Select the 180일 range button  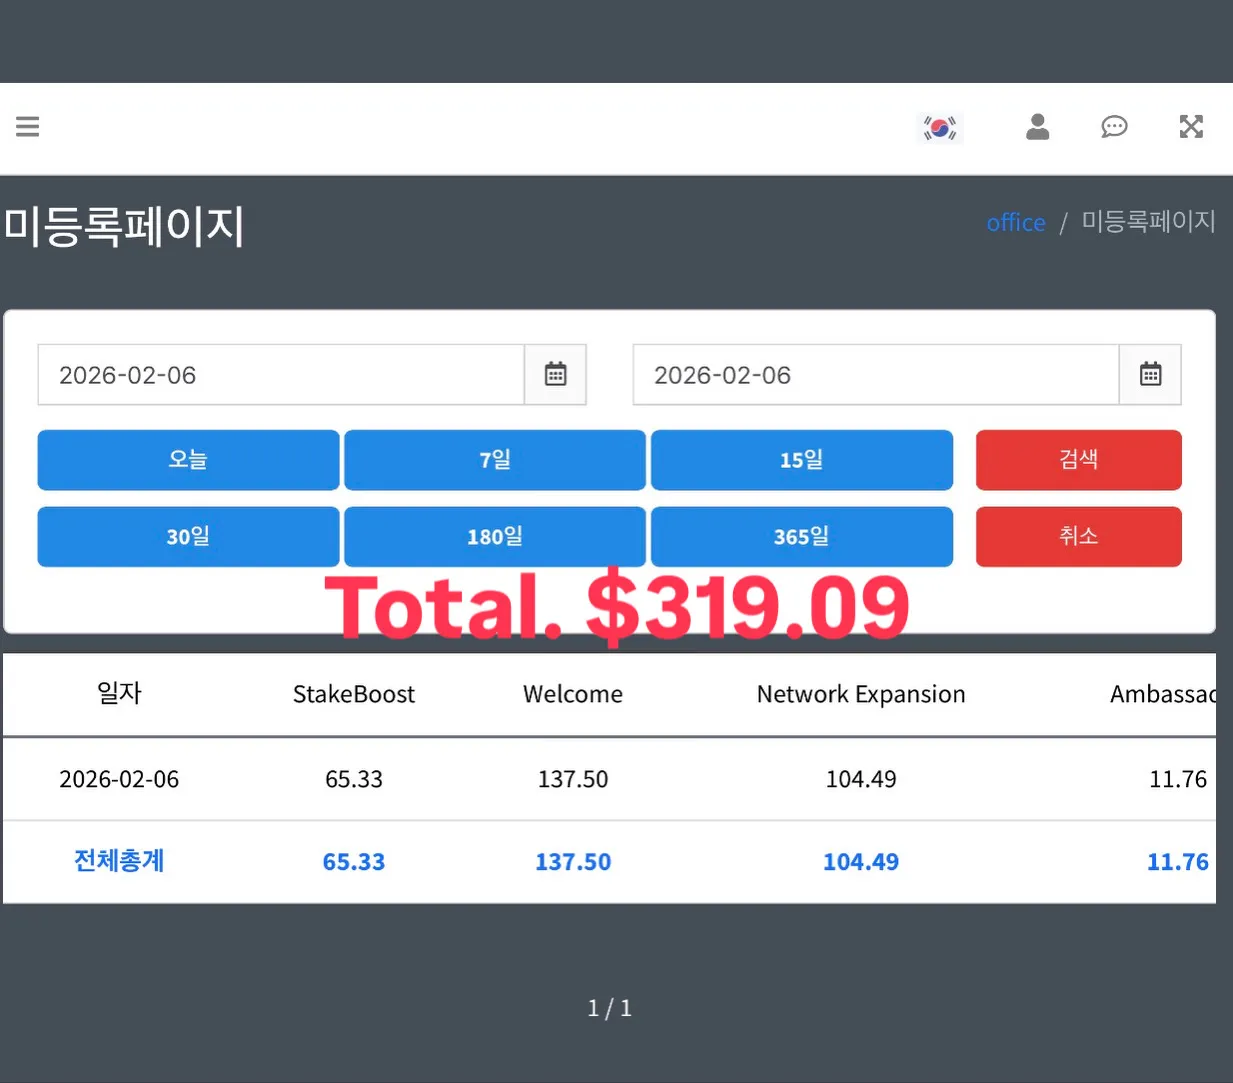pyautogui.click(x=495, y=537)
